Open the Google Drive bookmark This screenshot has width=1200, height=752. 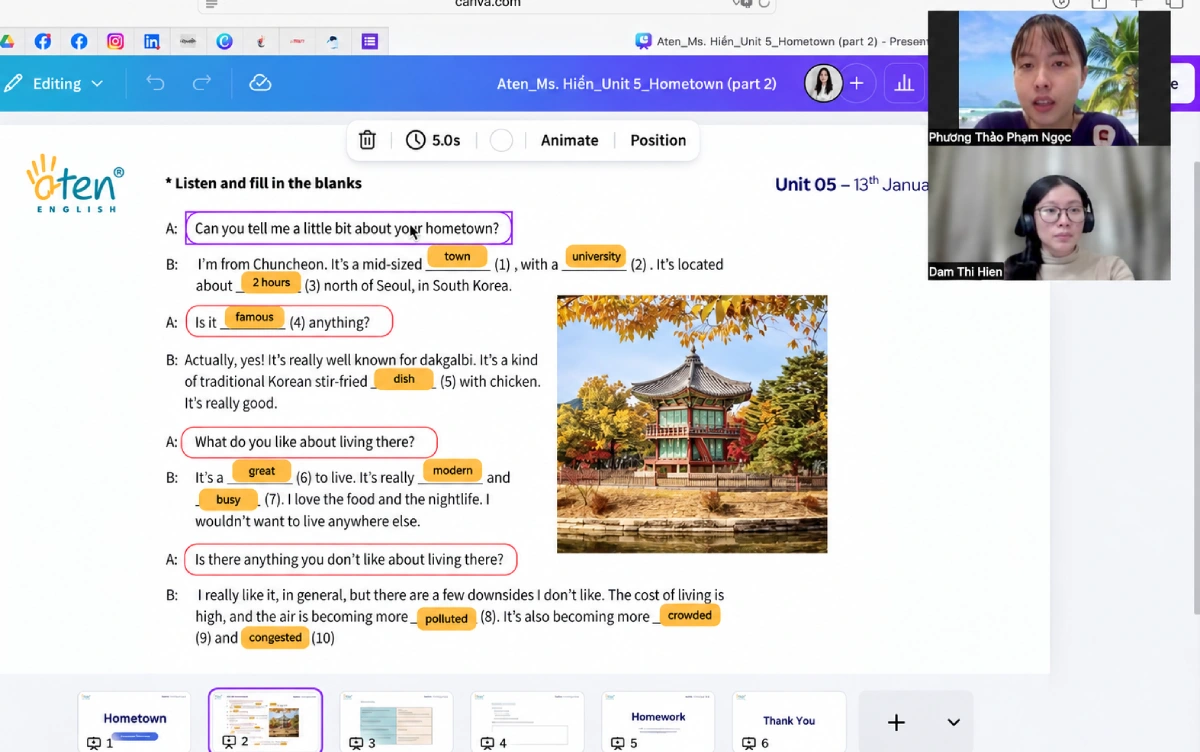[x=6, y=41]
